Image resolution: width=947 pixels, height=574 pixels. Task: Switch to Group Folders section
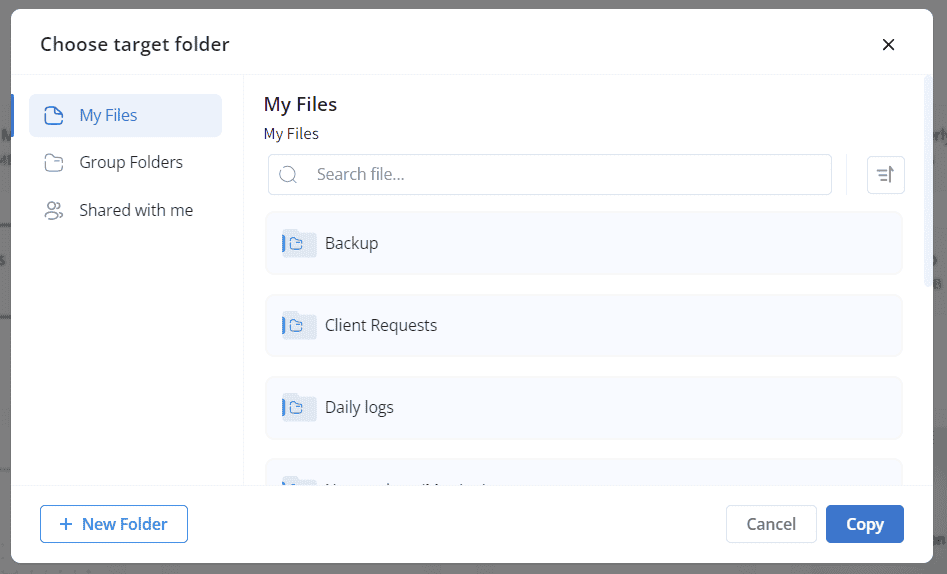[125, 163]
